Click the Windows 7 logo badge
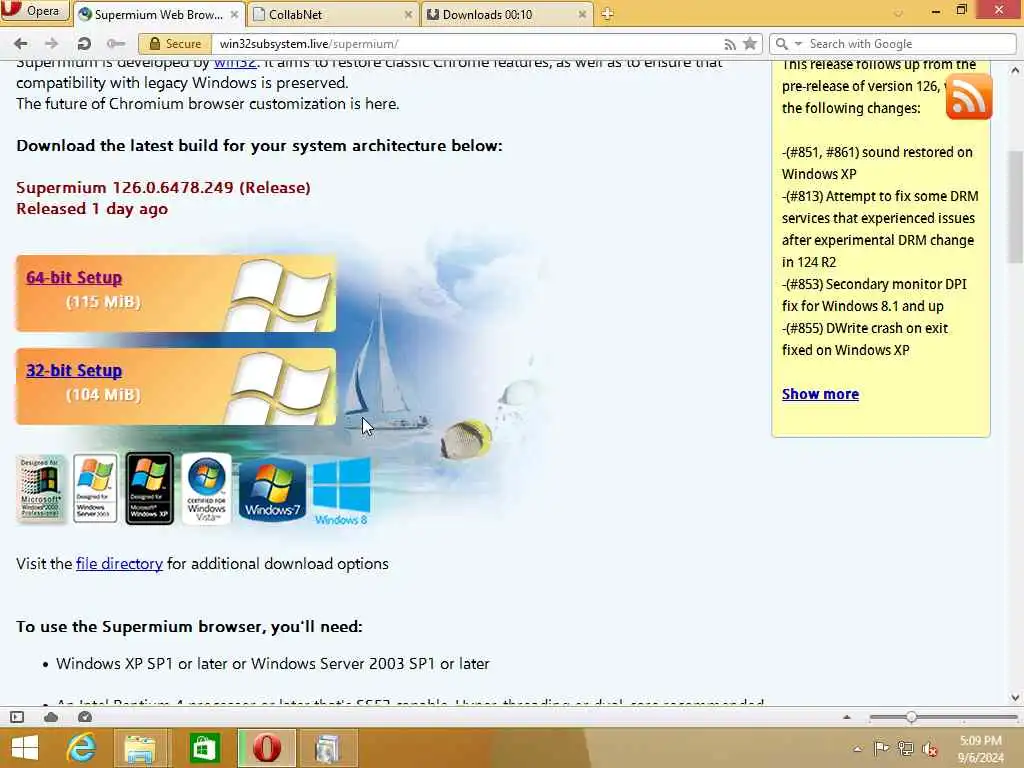Image resolution: width=1024 pixels, height=768 pixels. [x=272, y=490]
